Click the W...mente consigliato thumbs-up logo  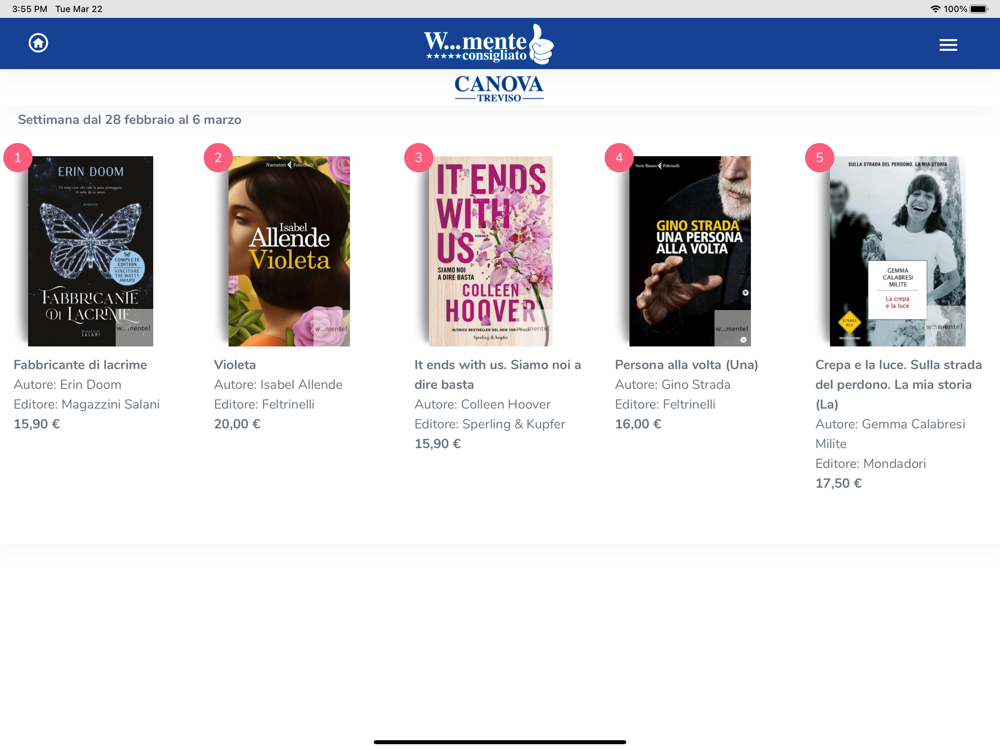(x=489, y=45)
